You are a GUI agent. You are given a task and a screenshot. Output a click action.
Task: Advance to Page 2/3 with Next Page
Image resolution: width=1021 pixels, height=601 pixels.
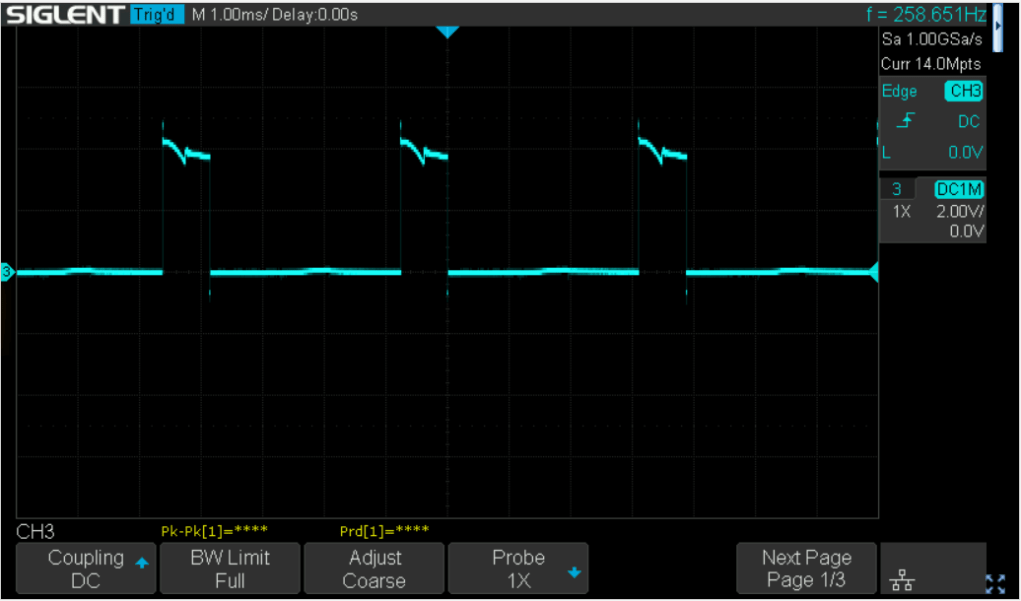805,567
